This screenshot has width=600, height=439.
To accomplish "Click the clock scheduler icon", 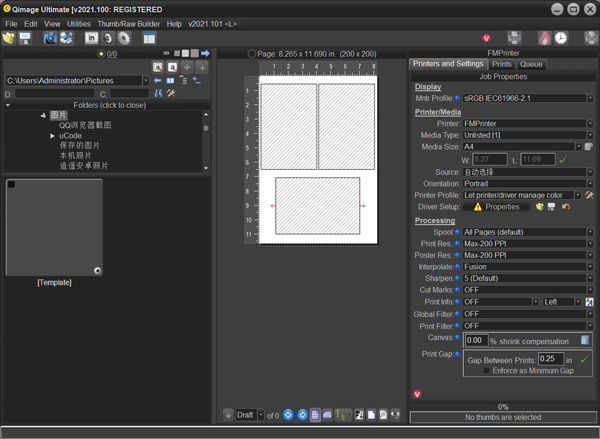I will click(561, 38).
